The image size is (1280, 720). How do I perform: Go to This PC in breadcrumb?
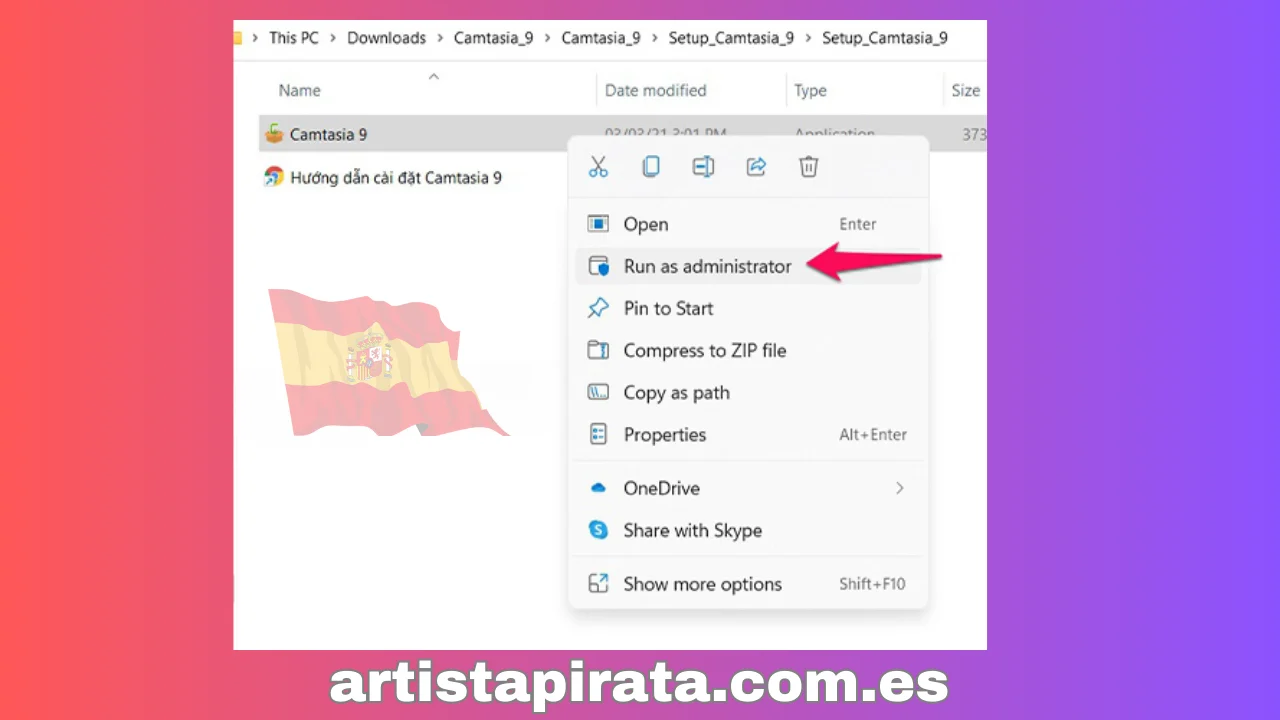click(294, 38)
